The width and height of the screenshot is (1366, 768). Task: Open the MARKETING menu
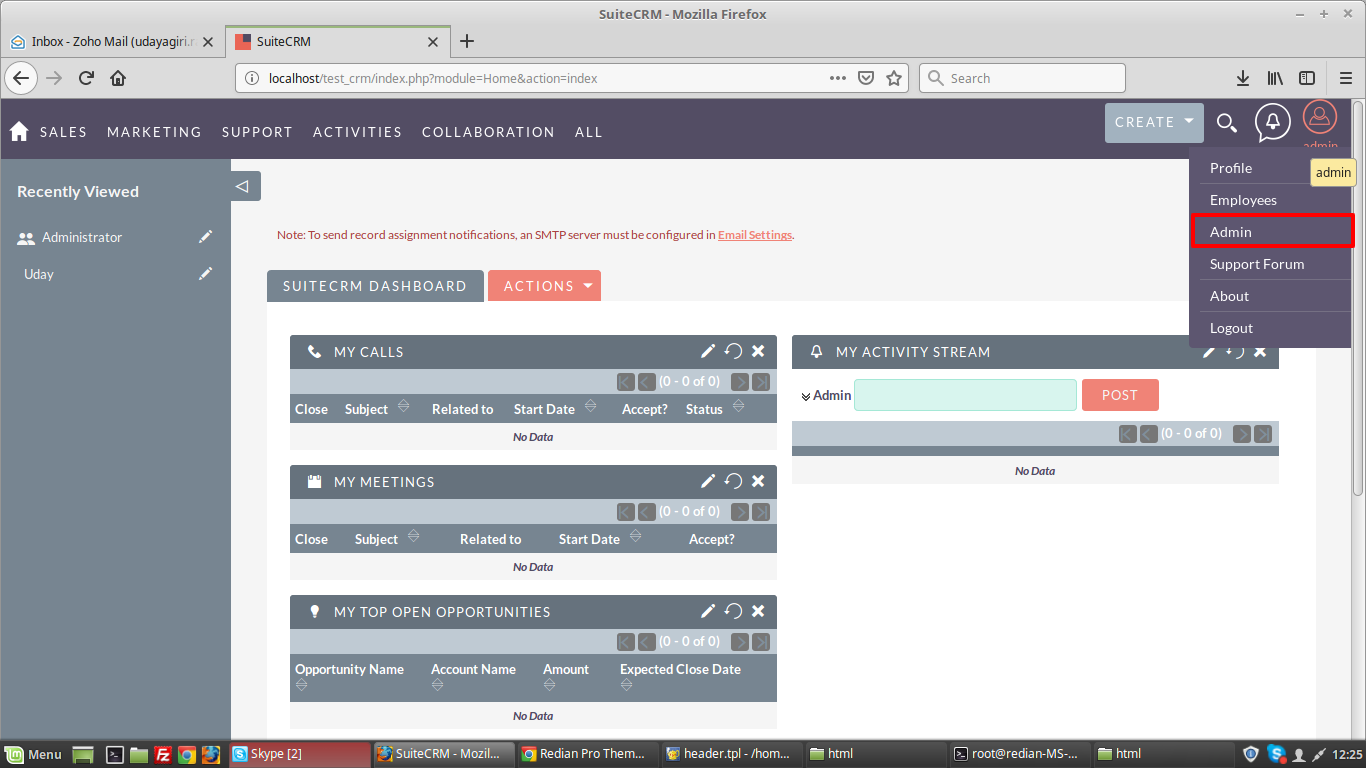coord(154,132)
